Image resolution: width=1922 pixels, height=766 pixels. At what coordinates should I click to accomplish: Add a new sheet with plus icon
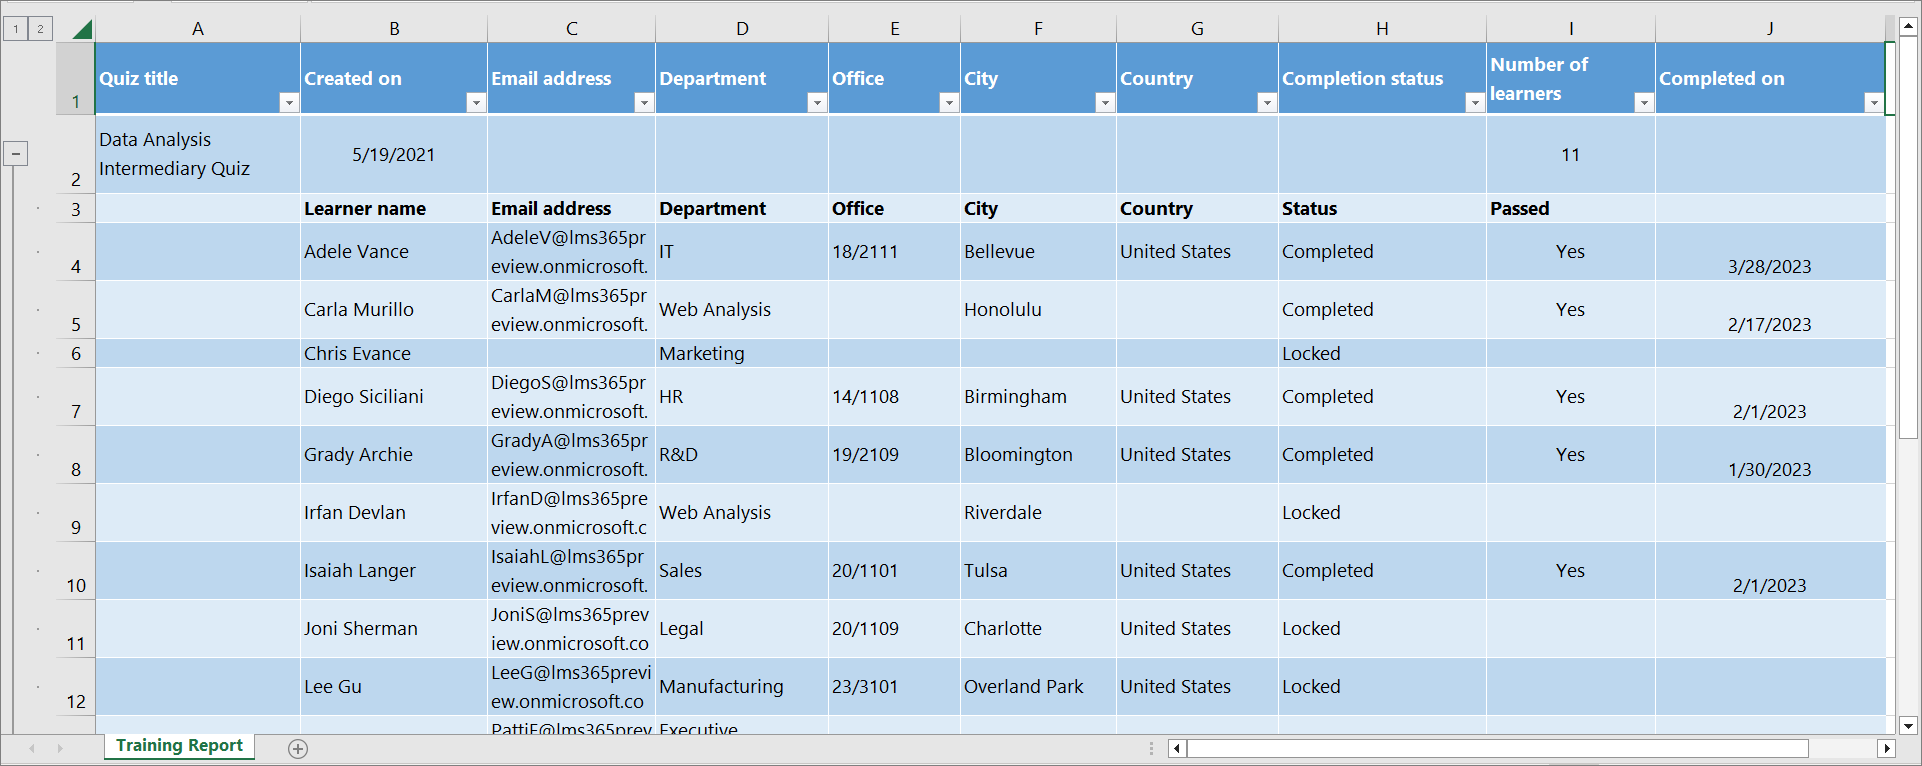point(298,749)
